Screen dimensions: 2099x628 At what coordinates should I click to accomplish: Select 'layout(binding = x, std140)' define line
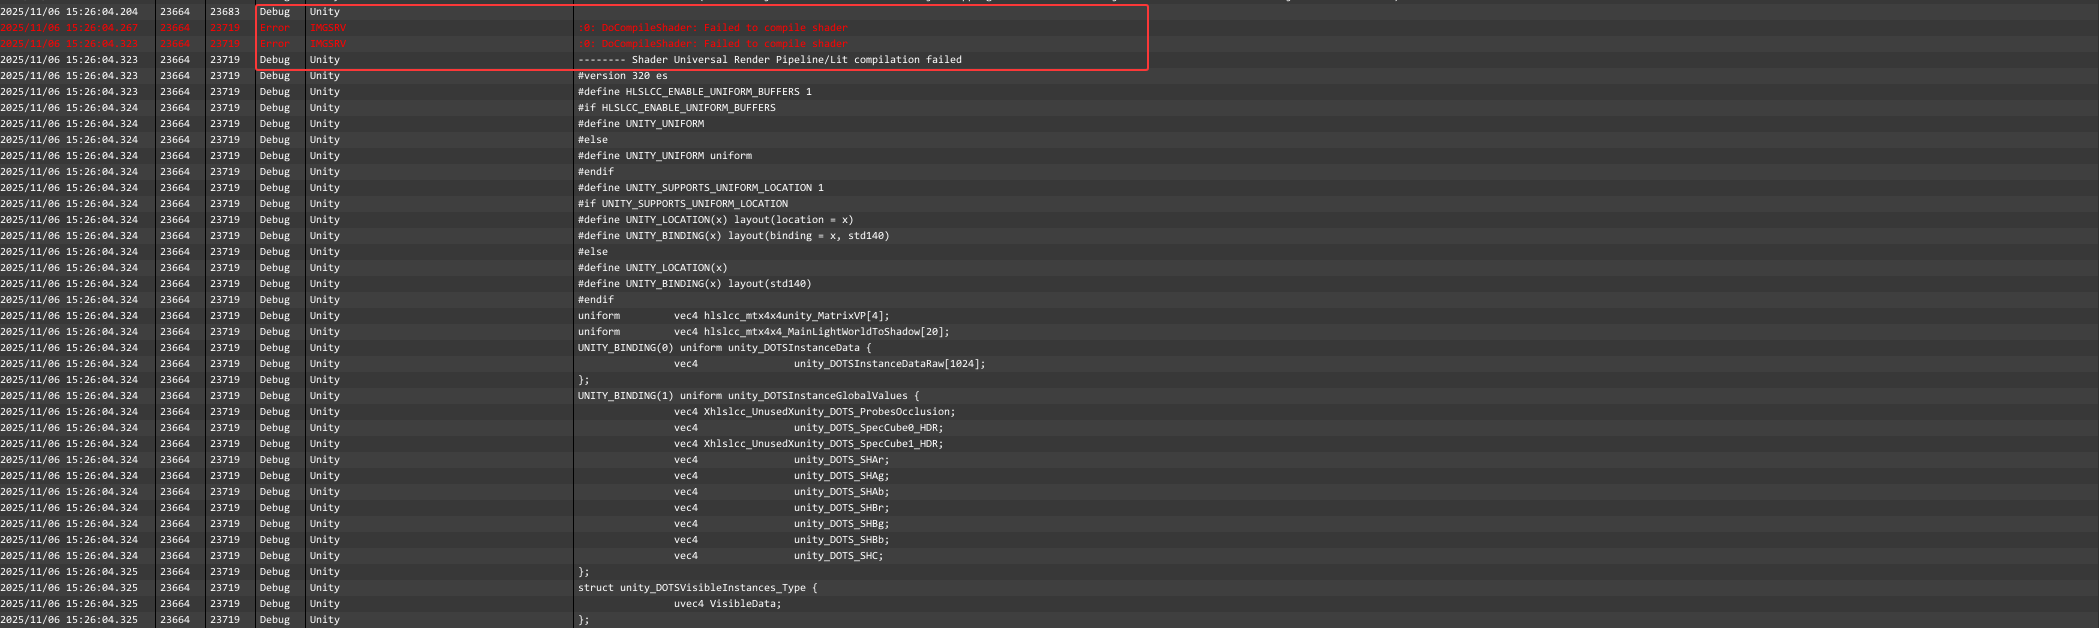pyautogui.click(x=734, y=236)
